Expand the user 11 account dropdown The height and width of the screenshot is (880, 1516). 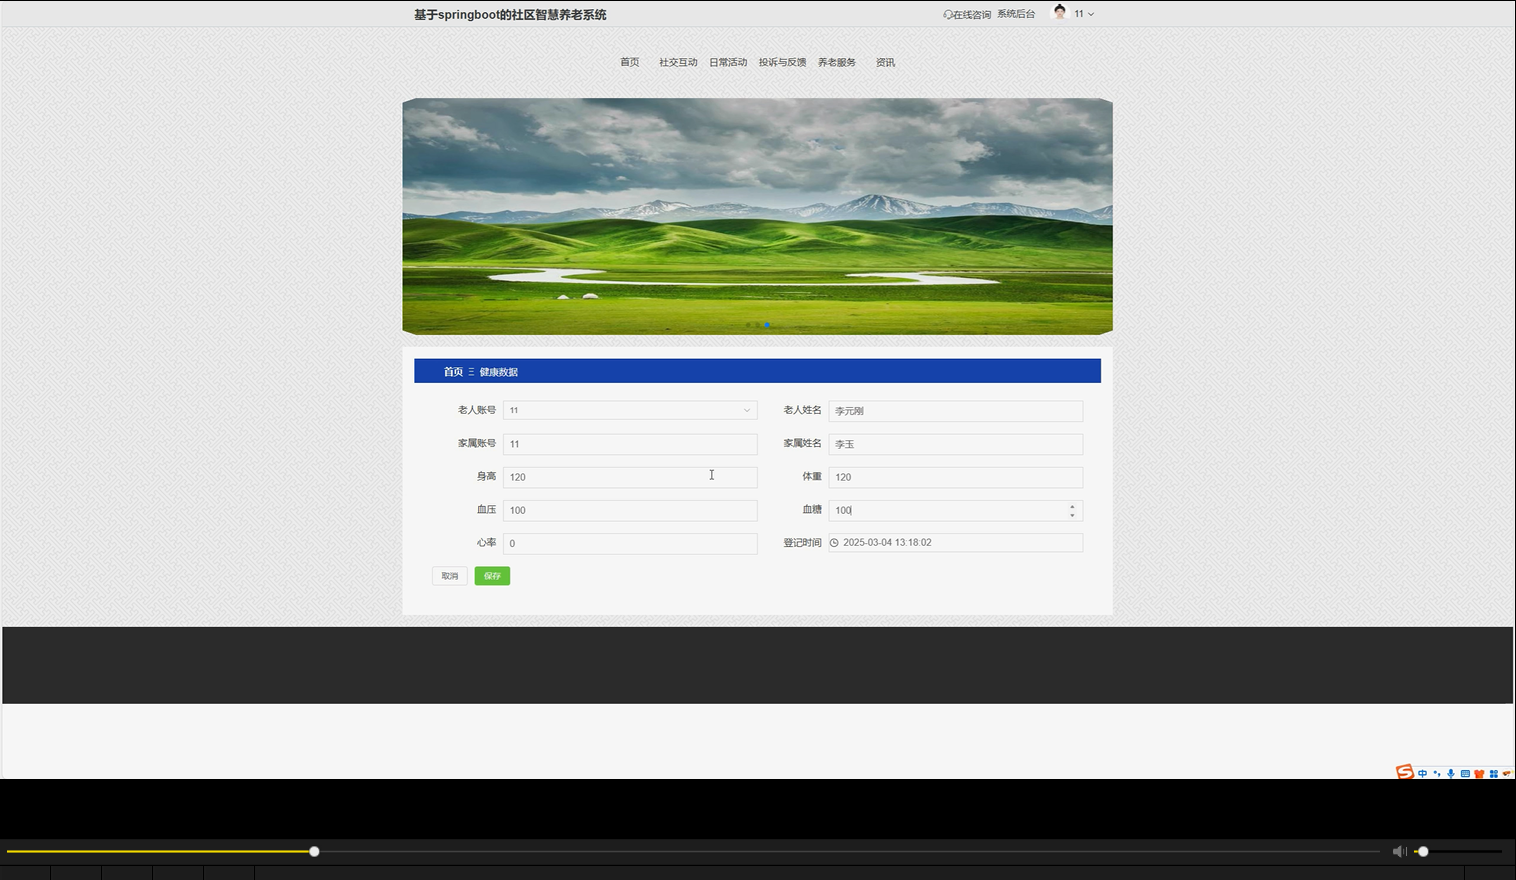pyautogui.click(x=1084, y=14)
